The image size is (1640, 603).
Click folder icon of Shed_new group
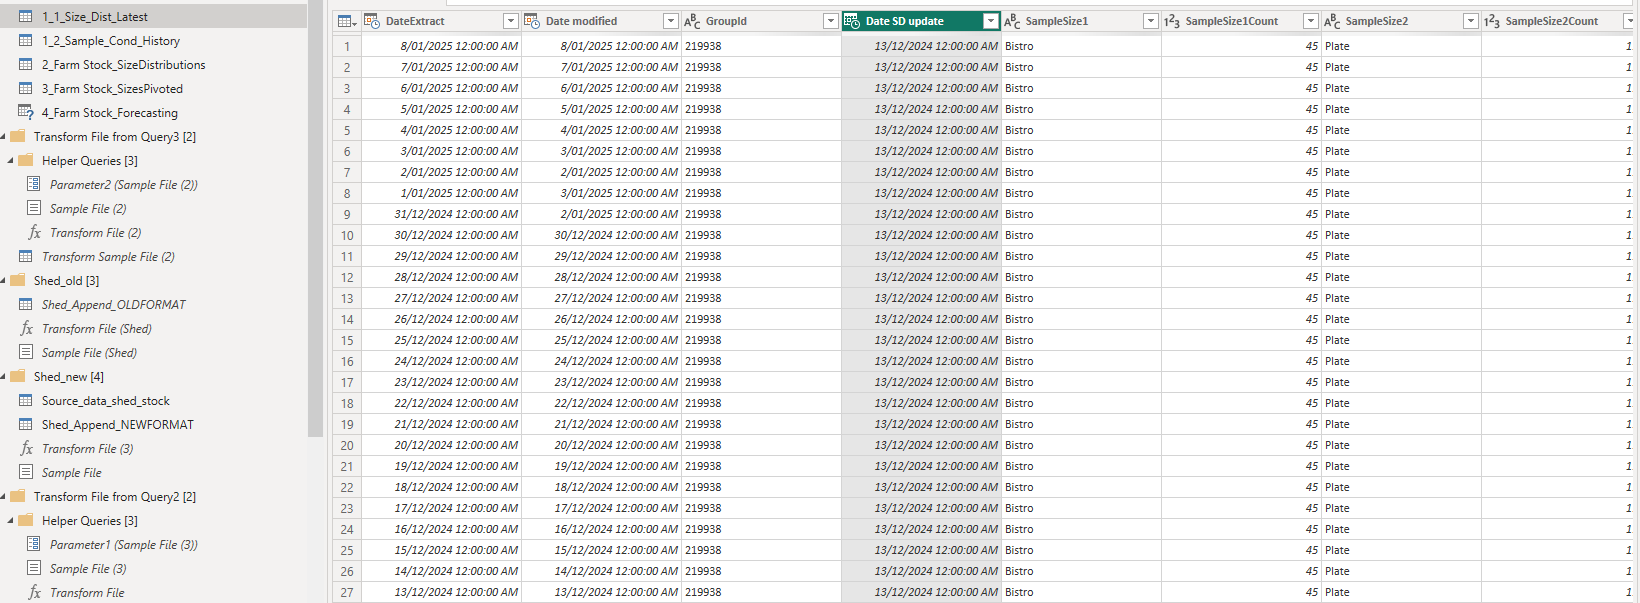pyautogui.click(x=18, y=377)
